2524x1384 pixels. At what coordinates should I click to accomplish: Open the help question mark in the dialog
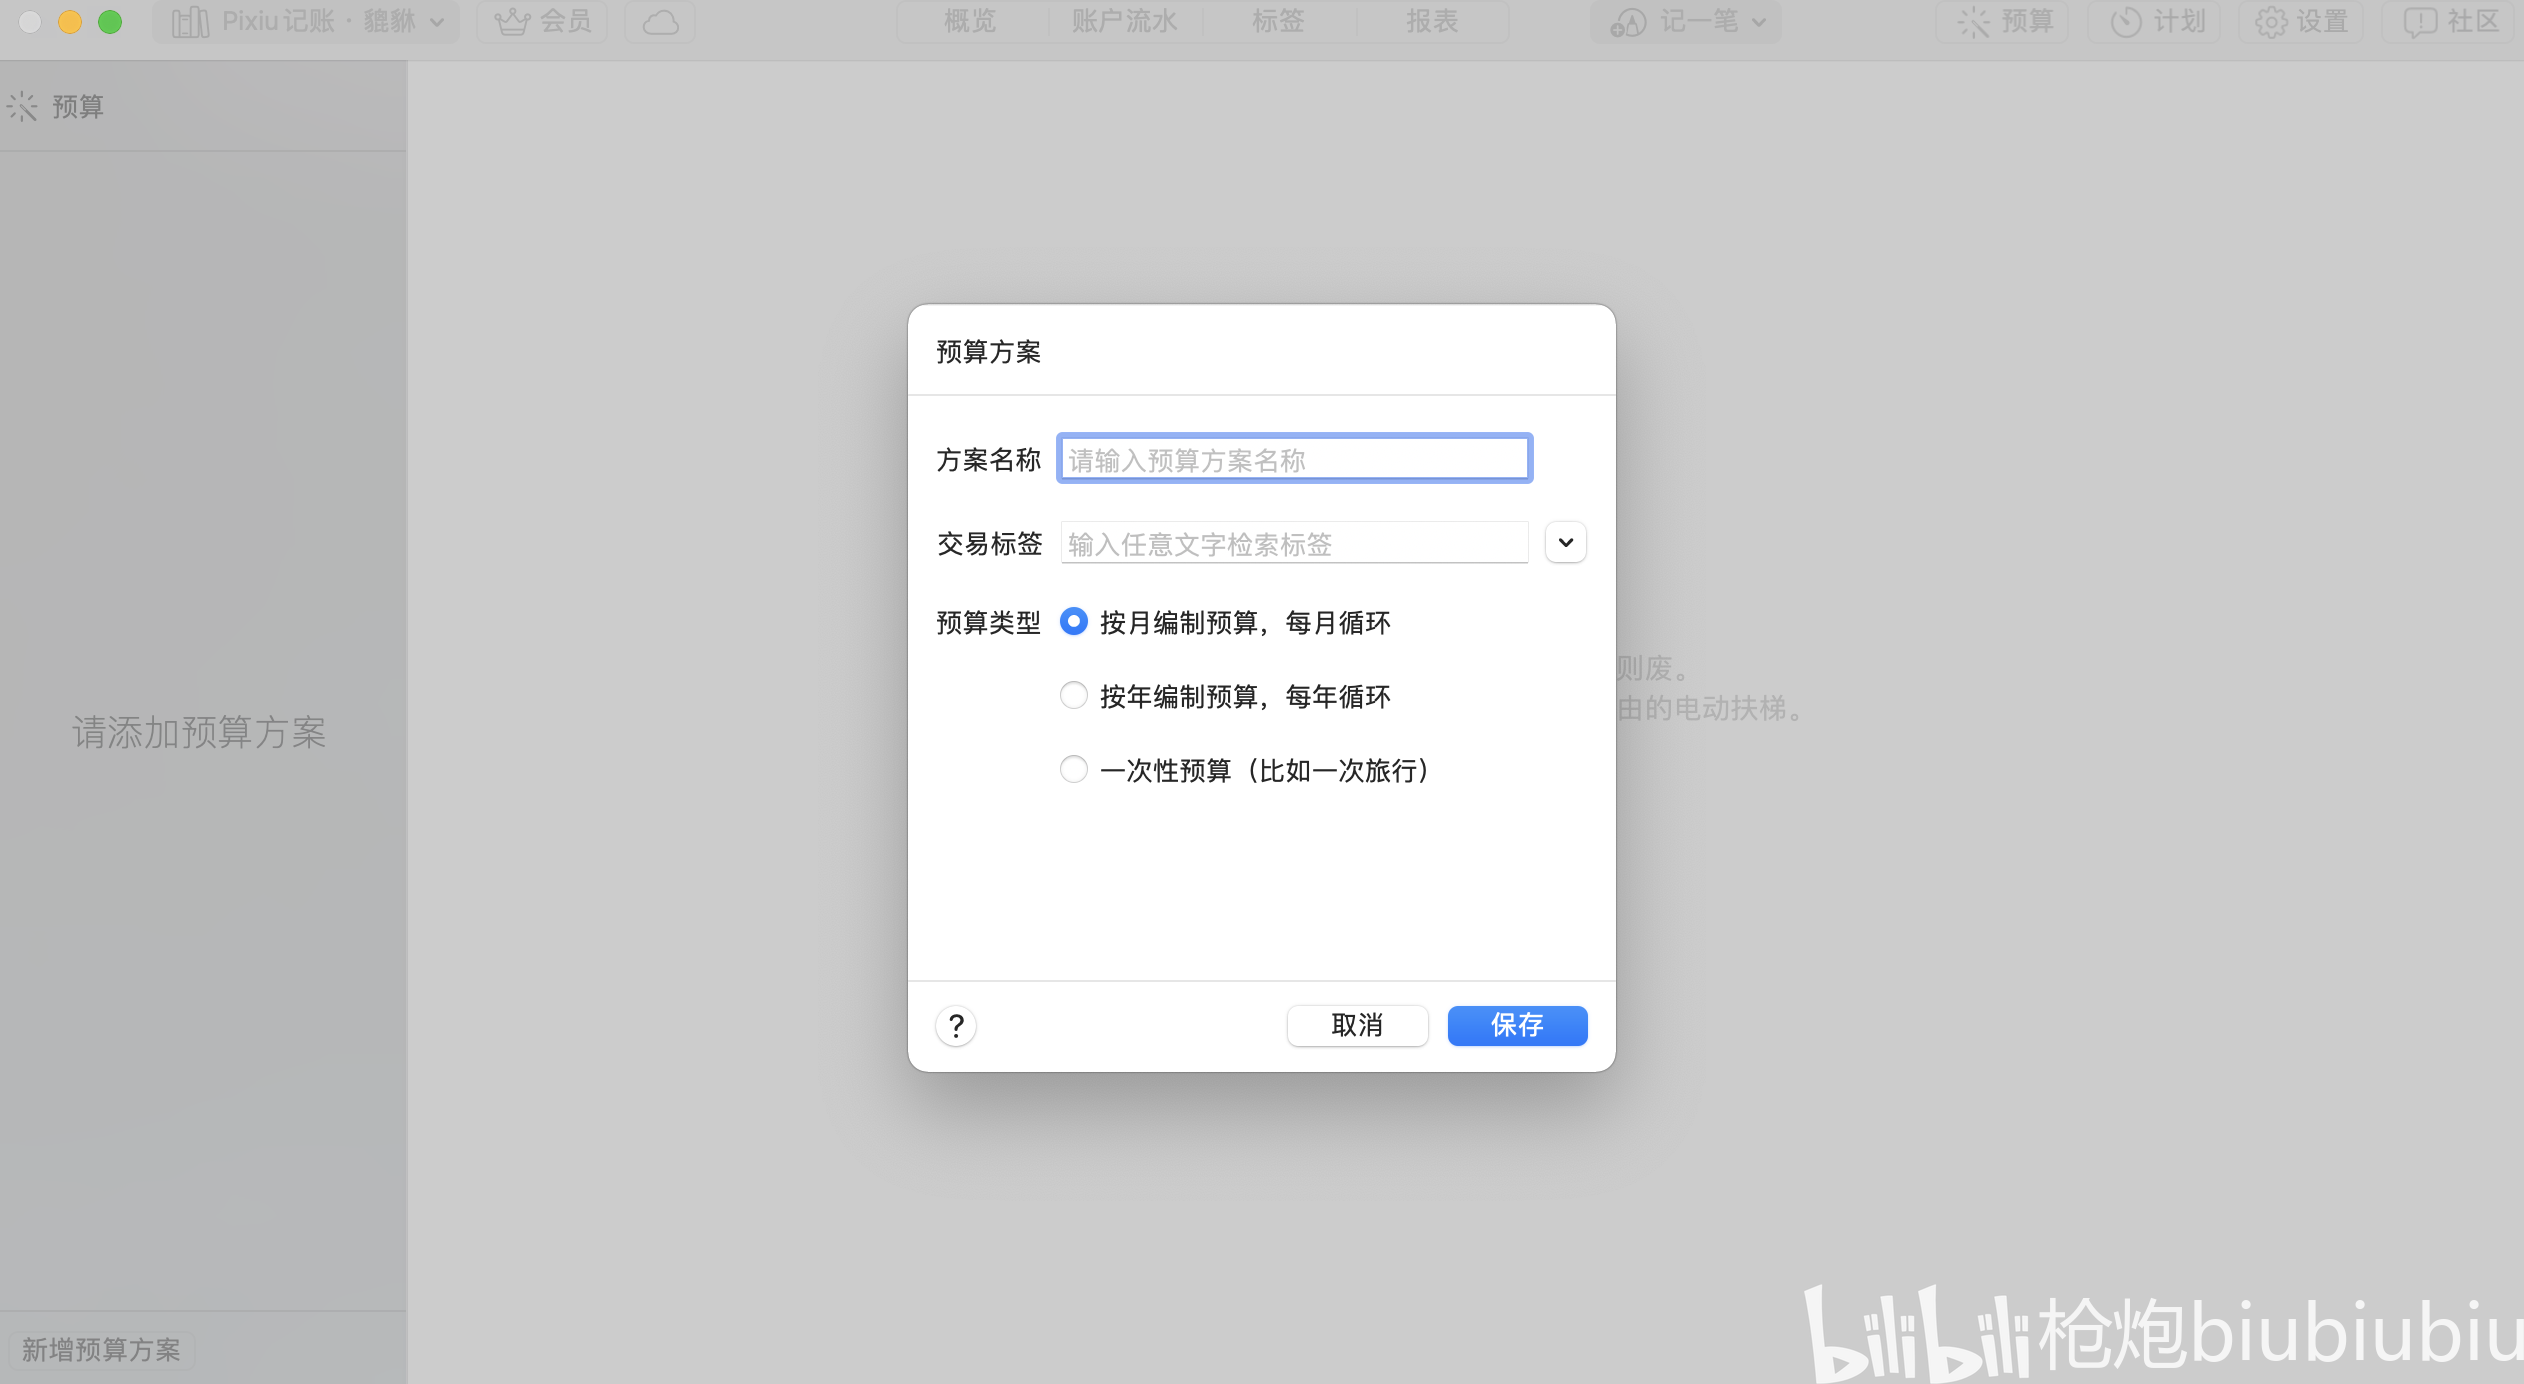tap(956, 1025)
